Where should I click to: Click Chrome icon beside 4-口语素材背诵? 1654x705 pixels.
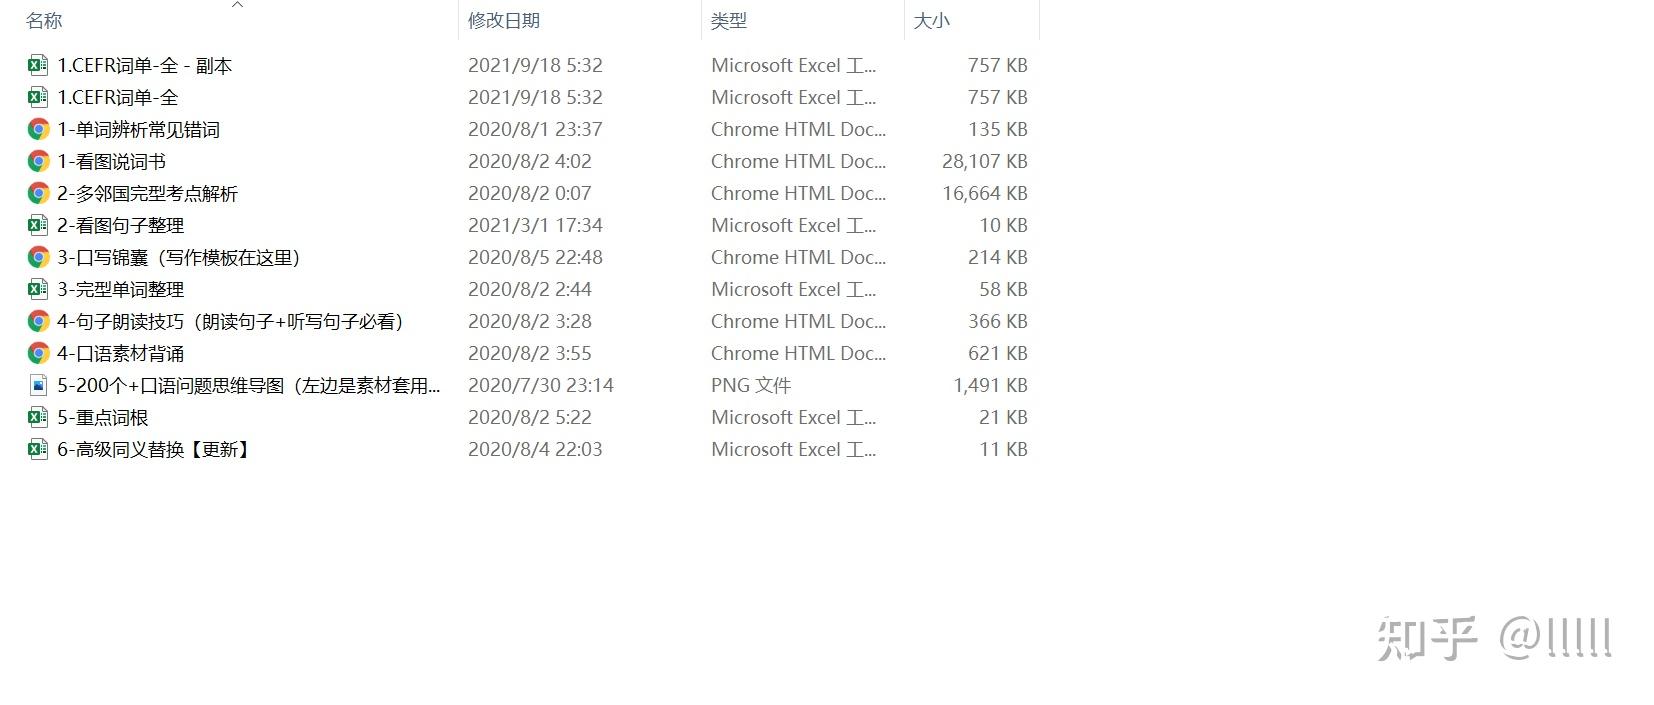(x=38, y=353)
